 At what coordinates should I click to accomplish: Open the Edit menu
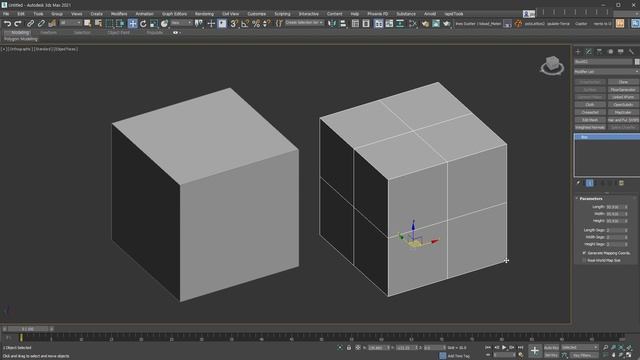click(21, 13)
